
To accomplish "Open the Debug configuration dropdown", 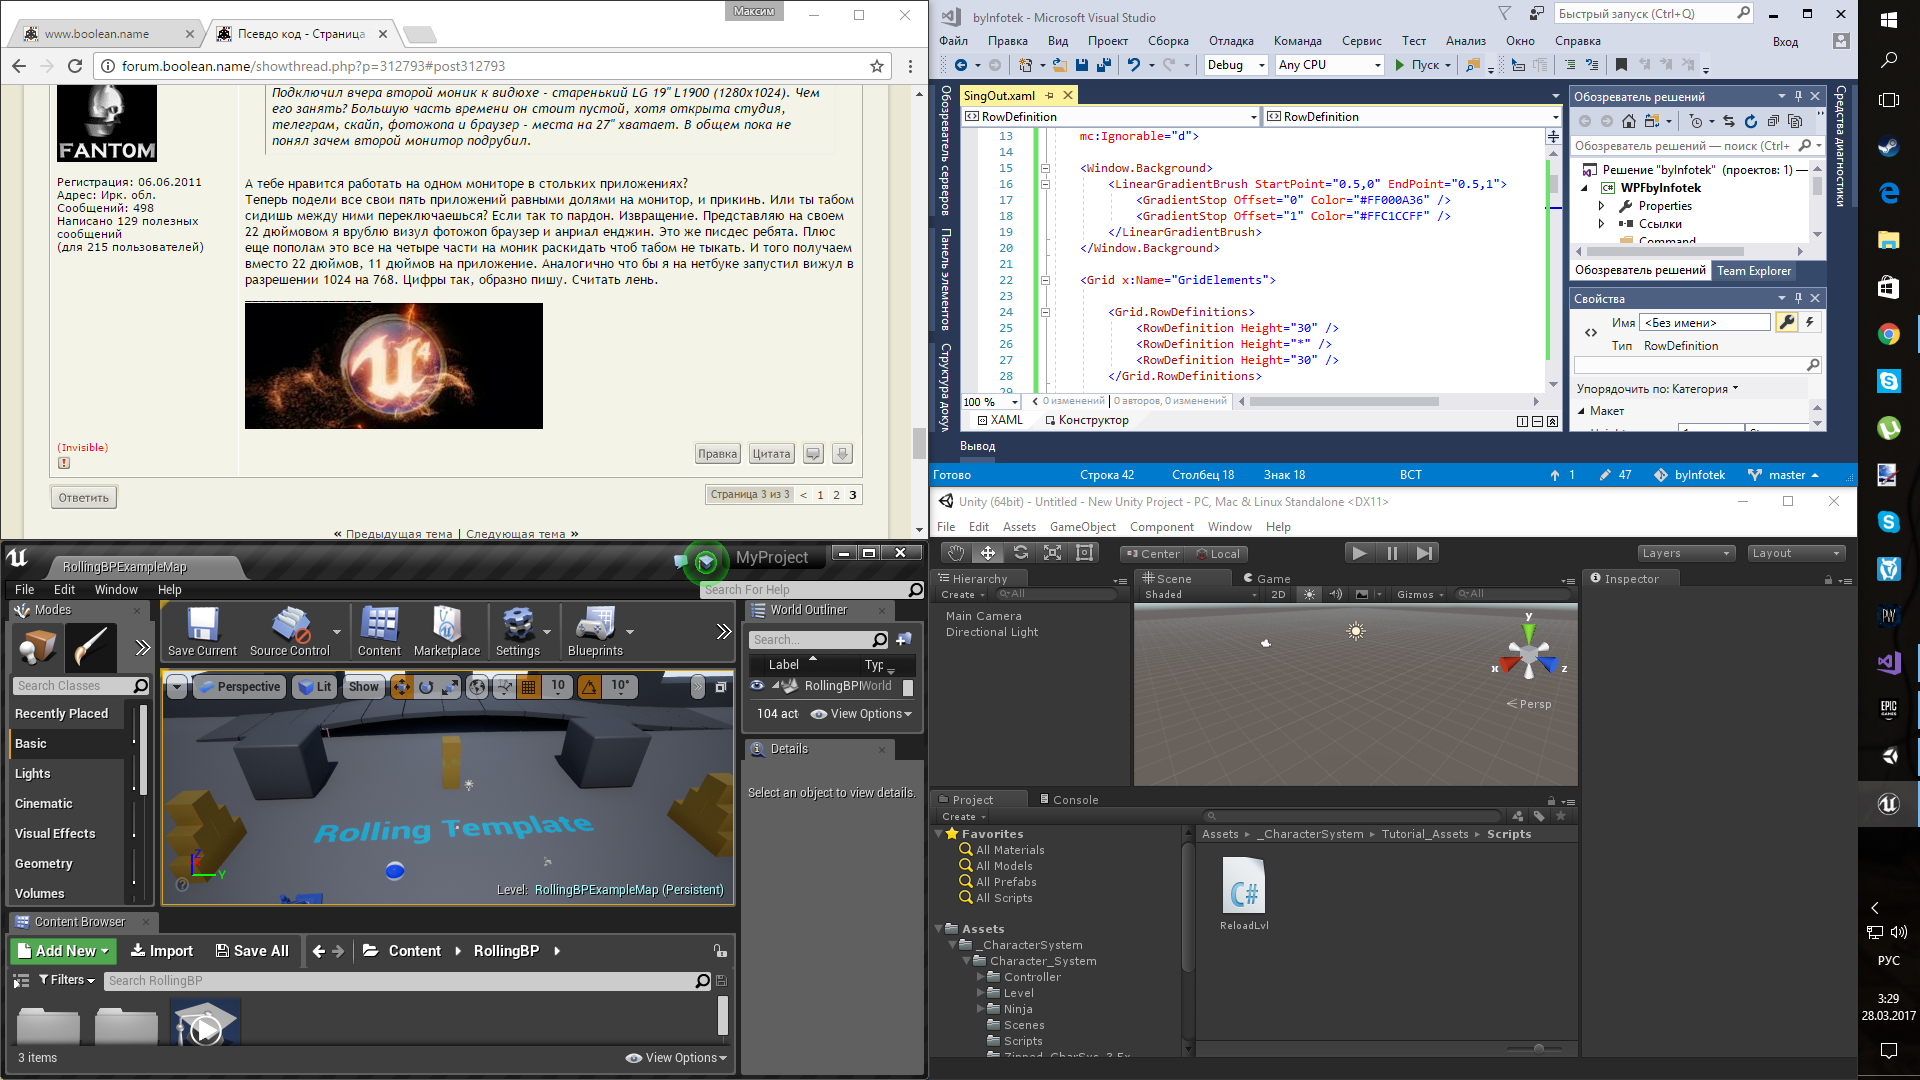I will pyautogui.click(x=1235, y=65).
